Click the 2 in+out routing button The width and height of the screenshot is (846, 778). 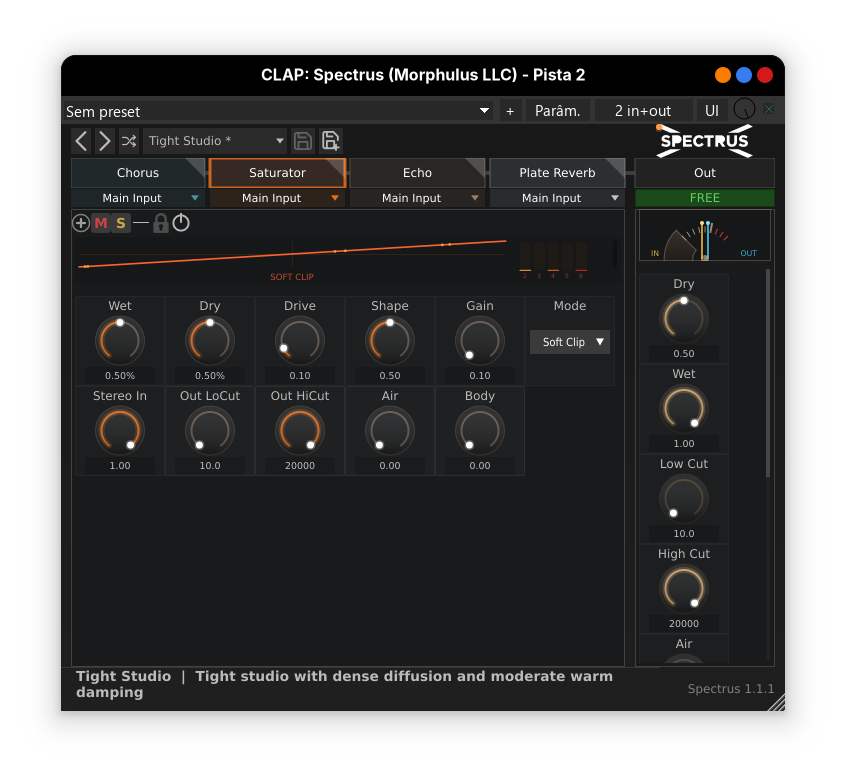coord(643,111)
